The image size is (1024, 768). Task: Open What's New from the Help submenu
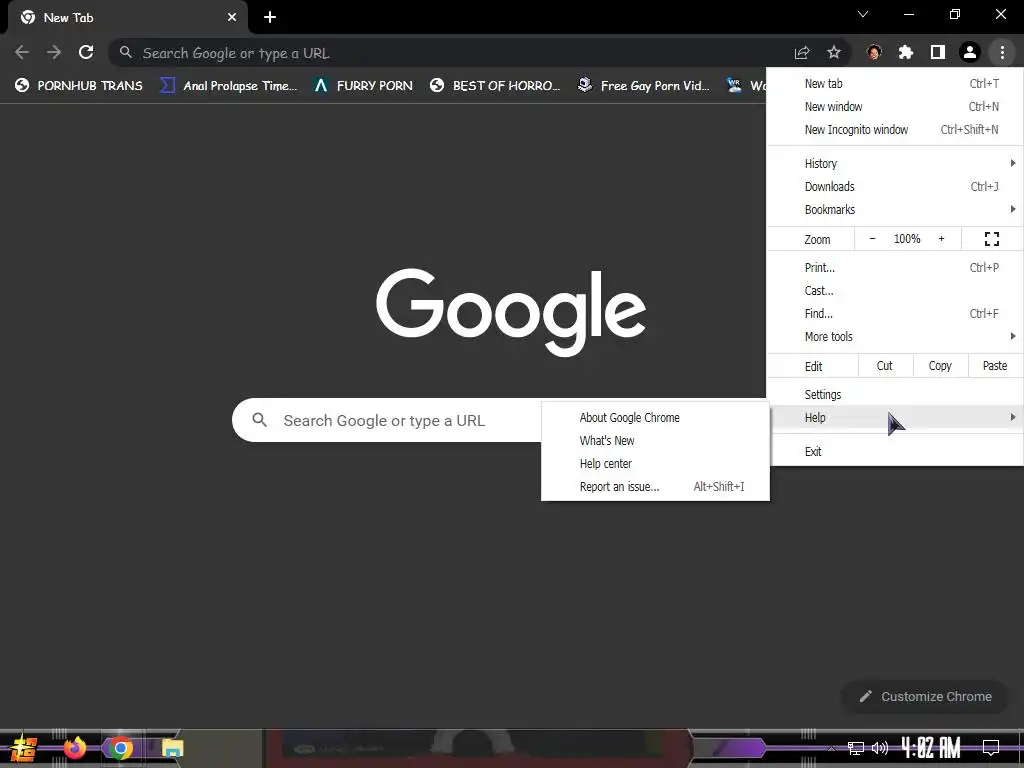pos(656,440)
